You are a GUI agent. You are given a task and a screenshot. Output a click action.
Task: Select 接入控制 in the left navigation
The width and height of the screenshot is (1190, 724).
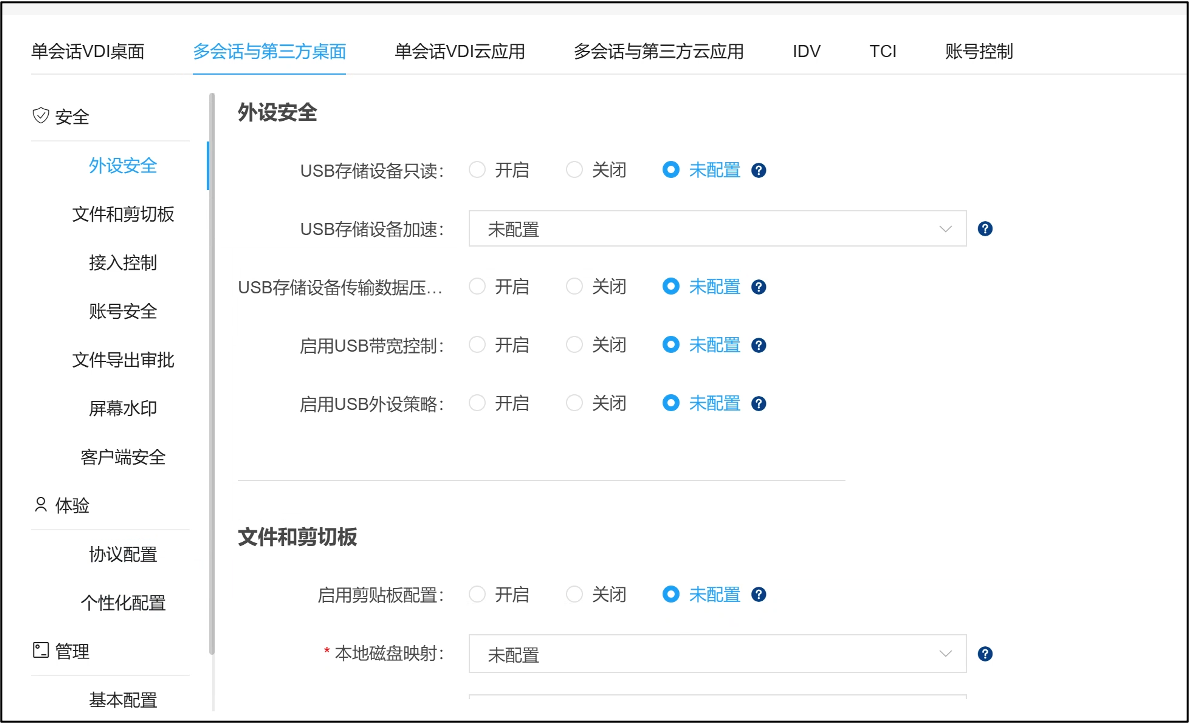pyautogui.click(x=122, y=263)
